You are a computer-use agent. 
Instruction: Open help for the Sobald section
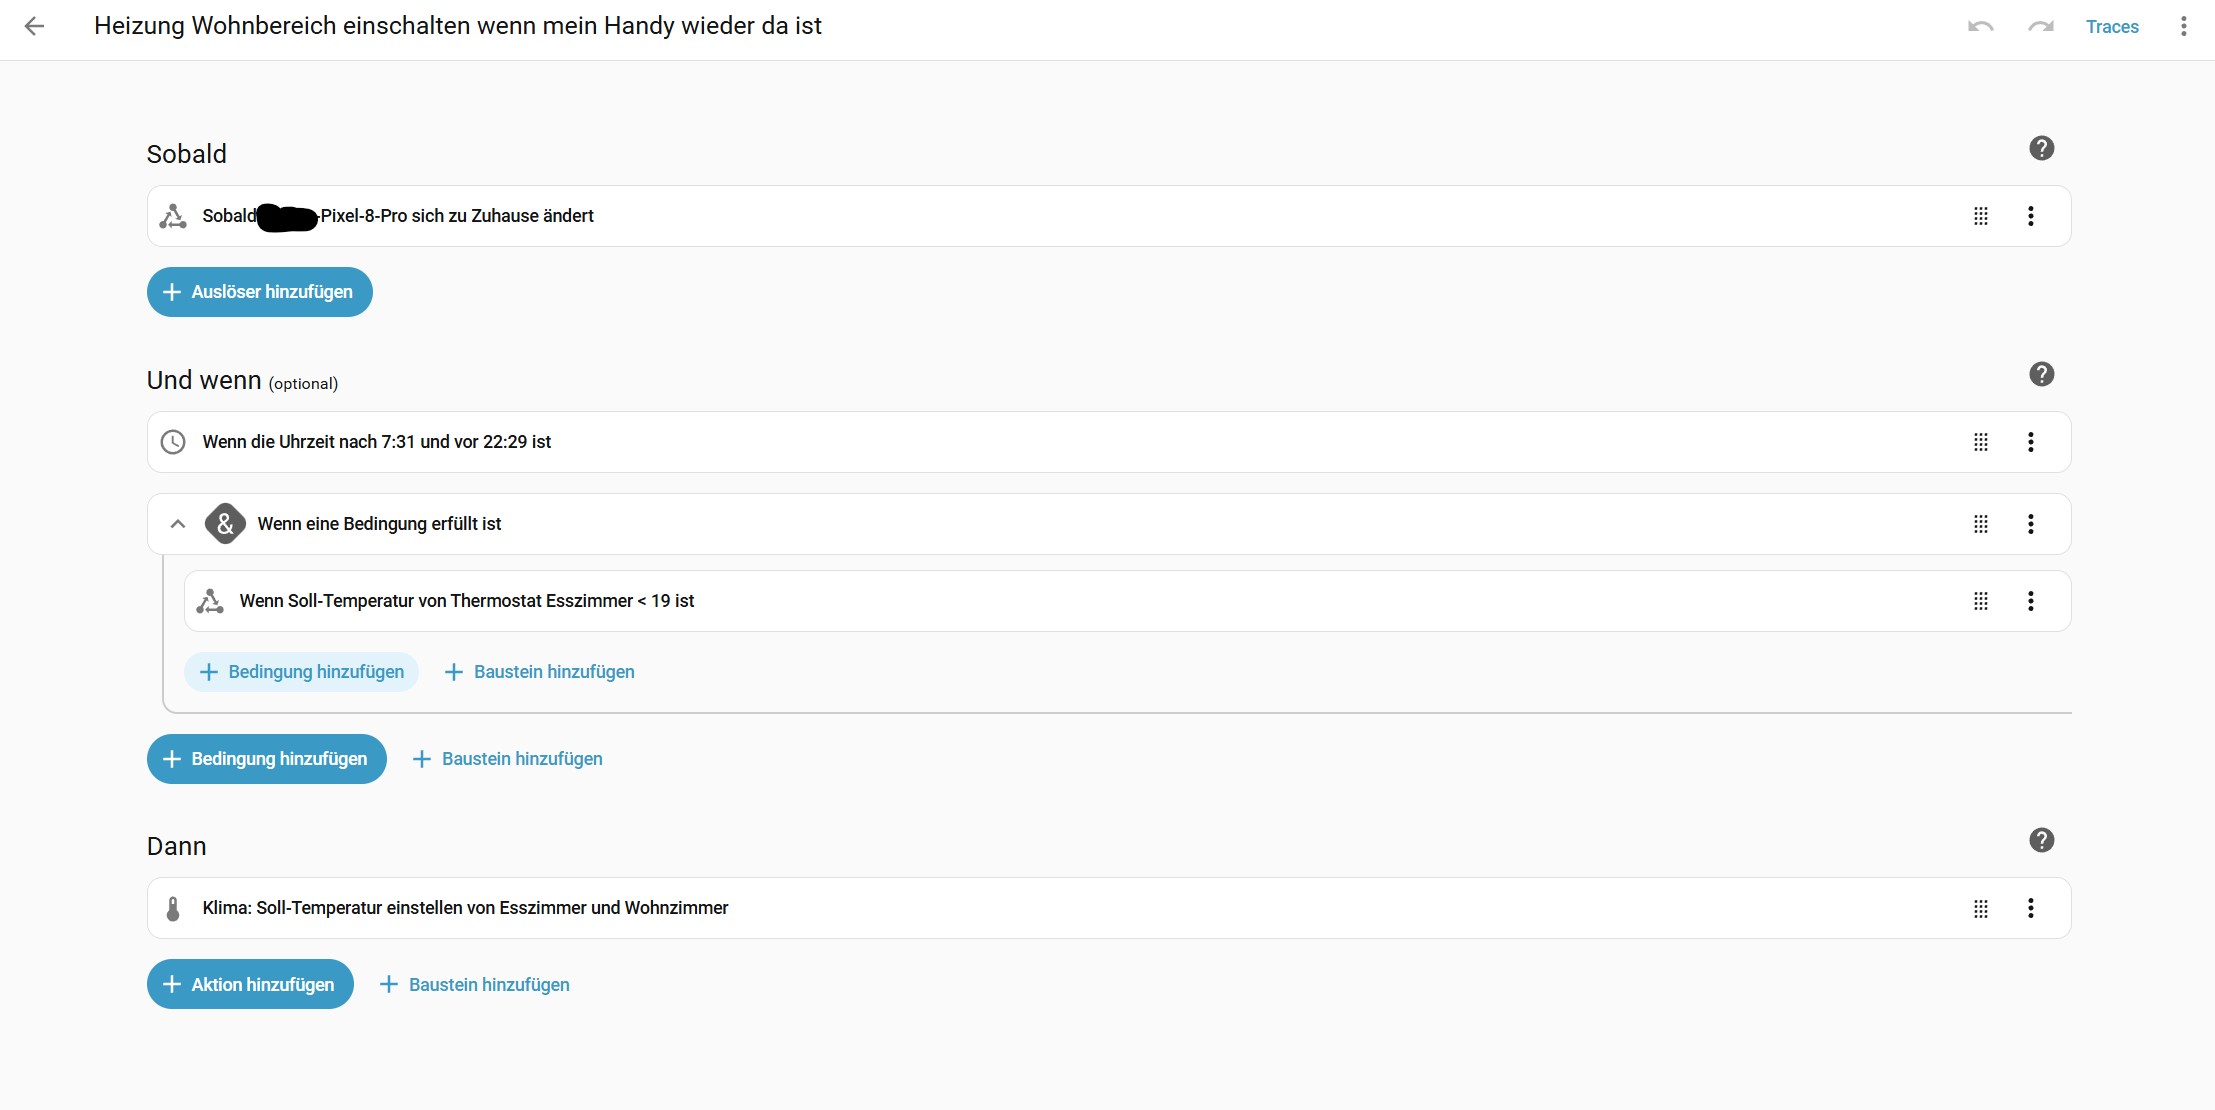(x=2041, y=149)
